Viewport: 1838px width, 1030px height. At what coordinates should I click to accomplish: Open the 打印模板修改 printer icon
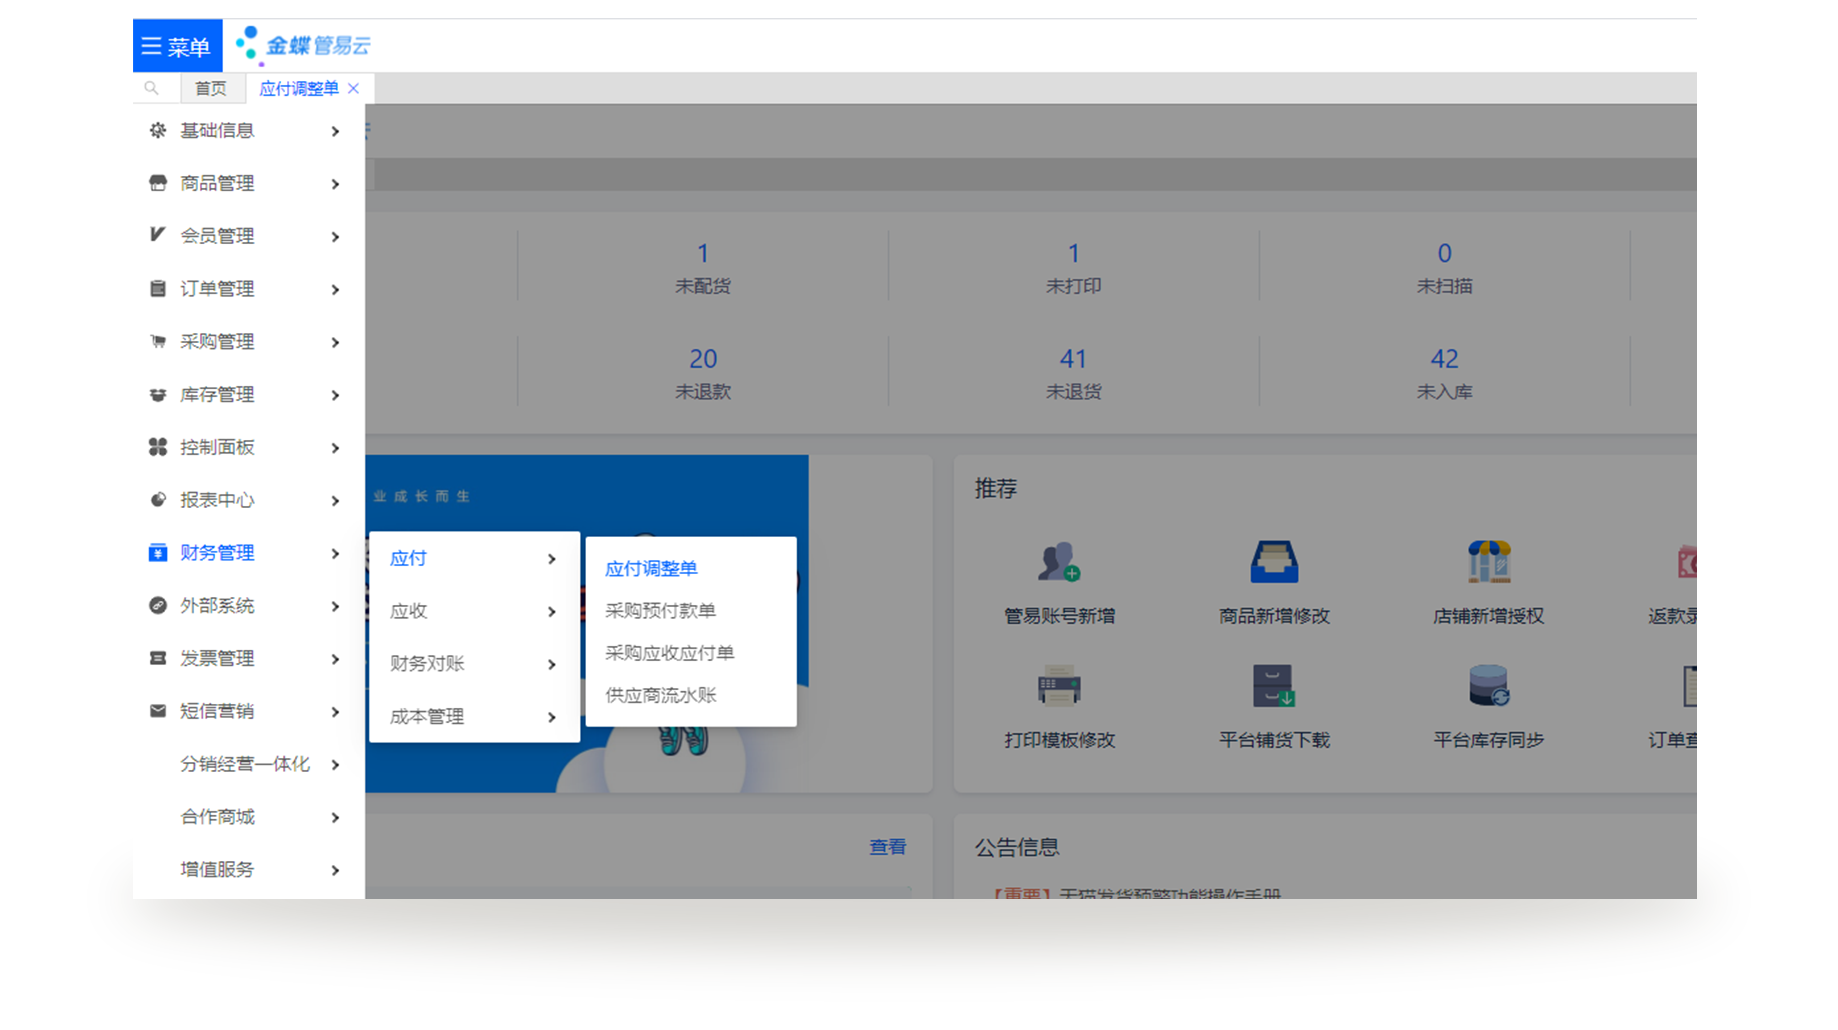pyautogui.click(x=1058, y=686)
